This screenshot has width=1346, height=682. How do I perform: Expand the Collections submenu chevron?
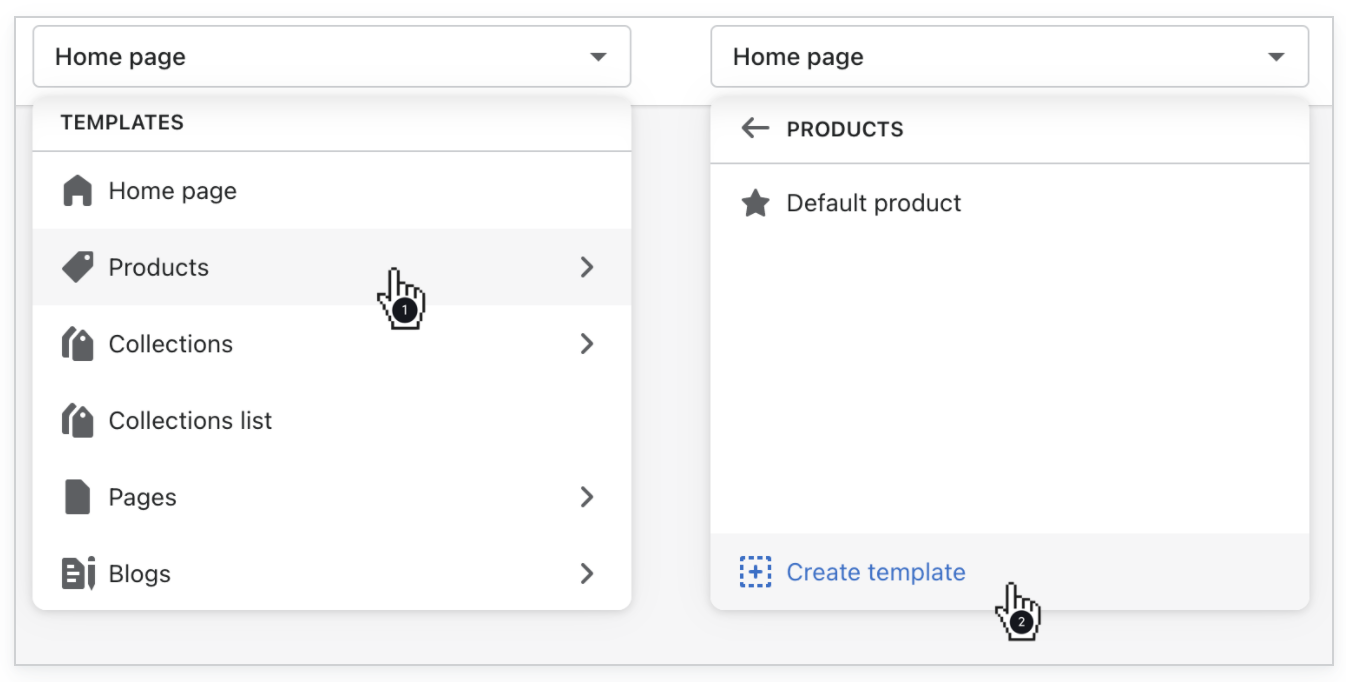click(587, 344)
